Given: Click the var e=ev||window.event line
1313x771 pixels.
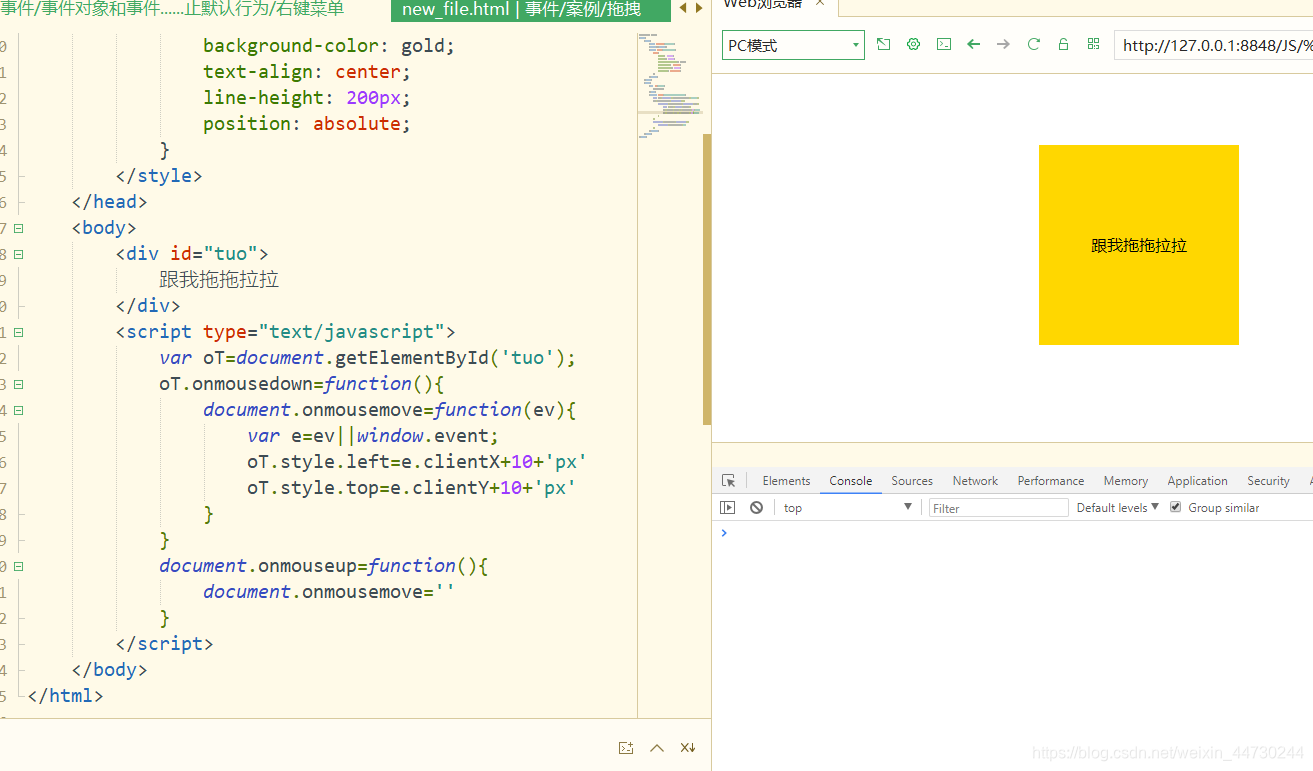Looking at the screenshot, I should (373, 436).
